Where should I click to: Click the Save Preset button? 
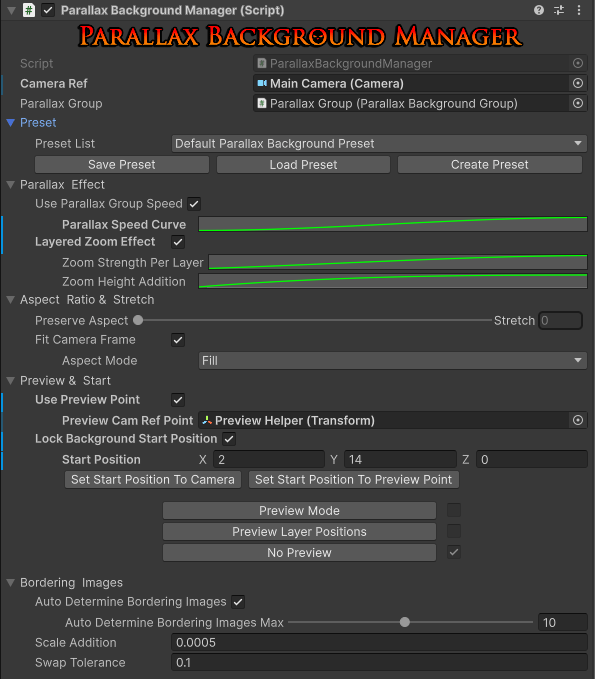[x=122, y=165]
